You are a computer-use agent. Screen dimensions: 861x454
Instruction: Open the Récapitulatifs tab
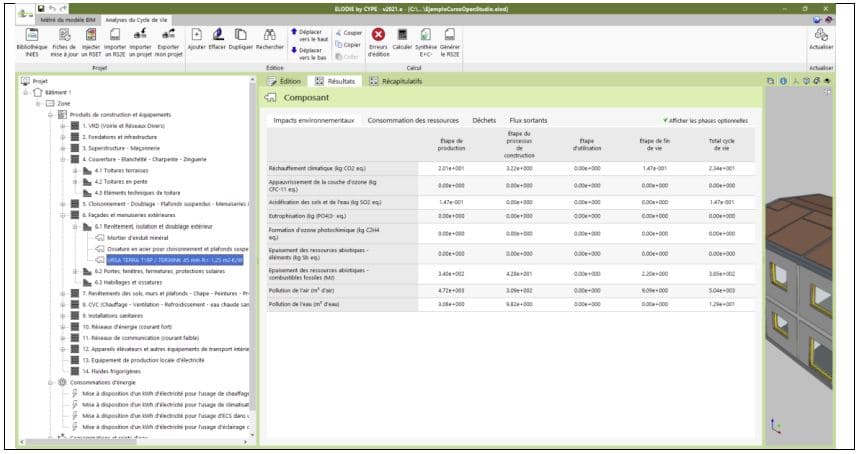click(x=395, y=81)
